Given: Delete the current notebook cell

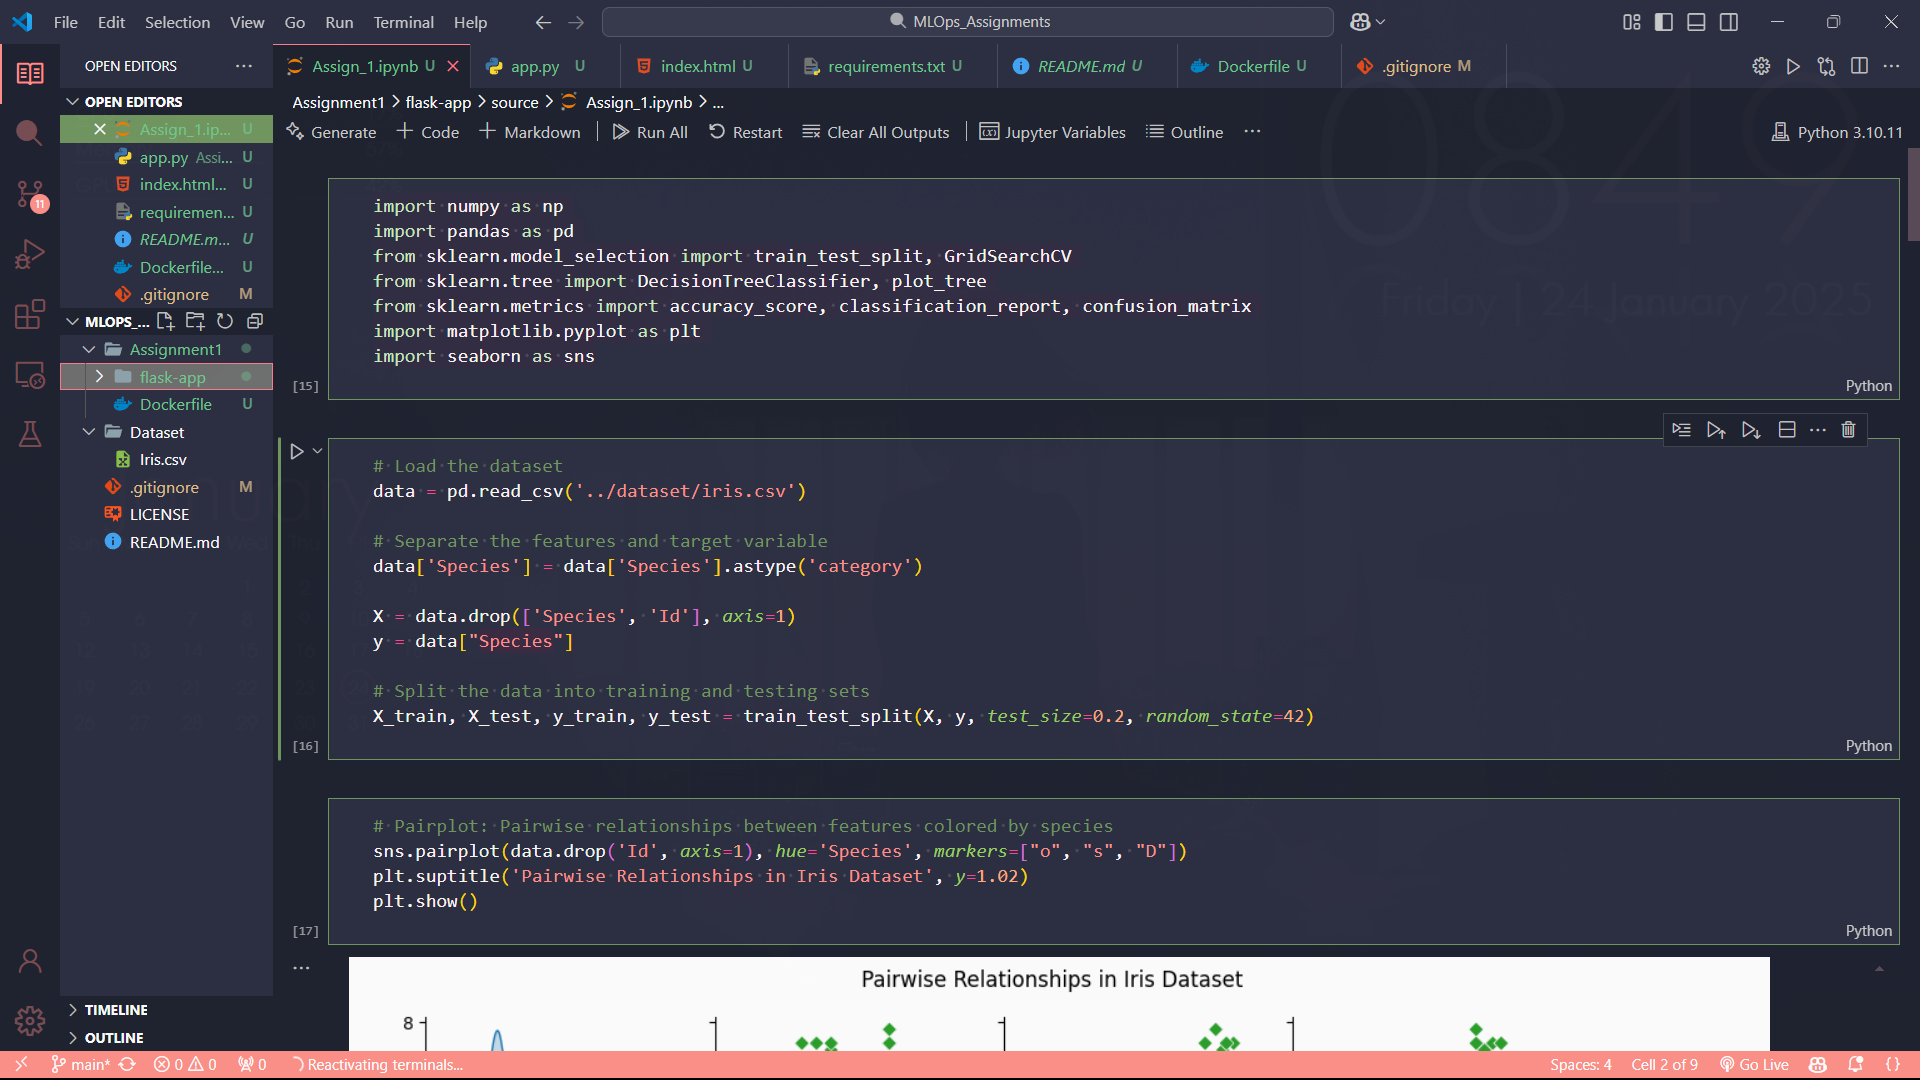Looking at the screenshot, I should point(1848,430).
